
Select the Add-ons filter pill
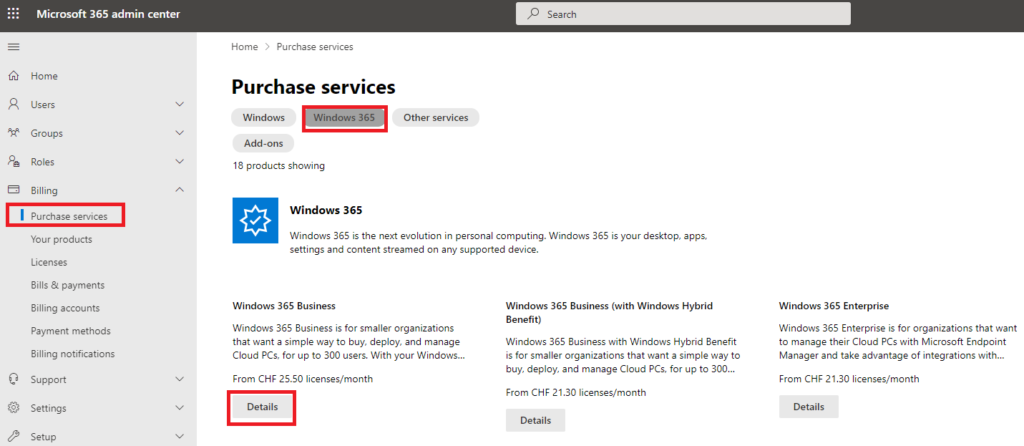click(263, 143)
